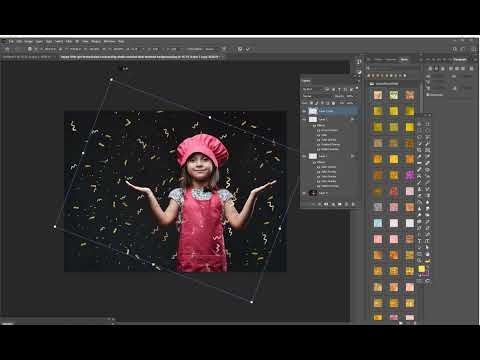480x360 pixels.
Task: Click Align left edges icon in Properties
Action: 430,68
